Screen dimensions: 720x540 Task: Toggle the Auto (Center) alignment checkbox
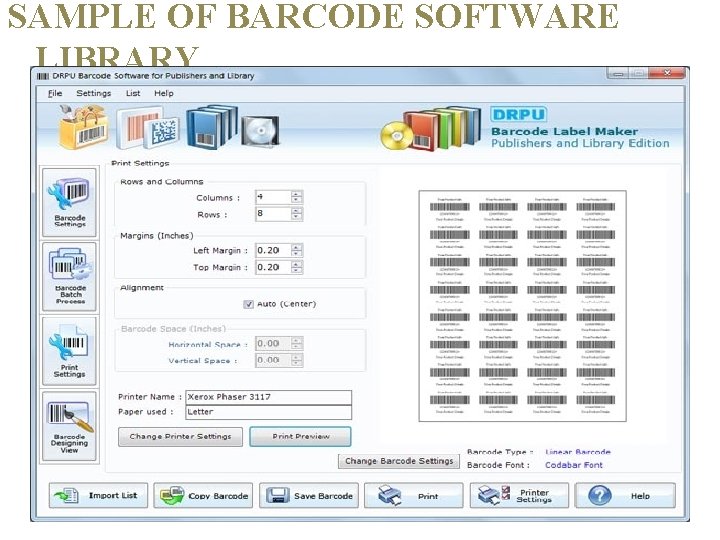248,304
